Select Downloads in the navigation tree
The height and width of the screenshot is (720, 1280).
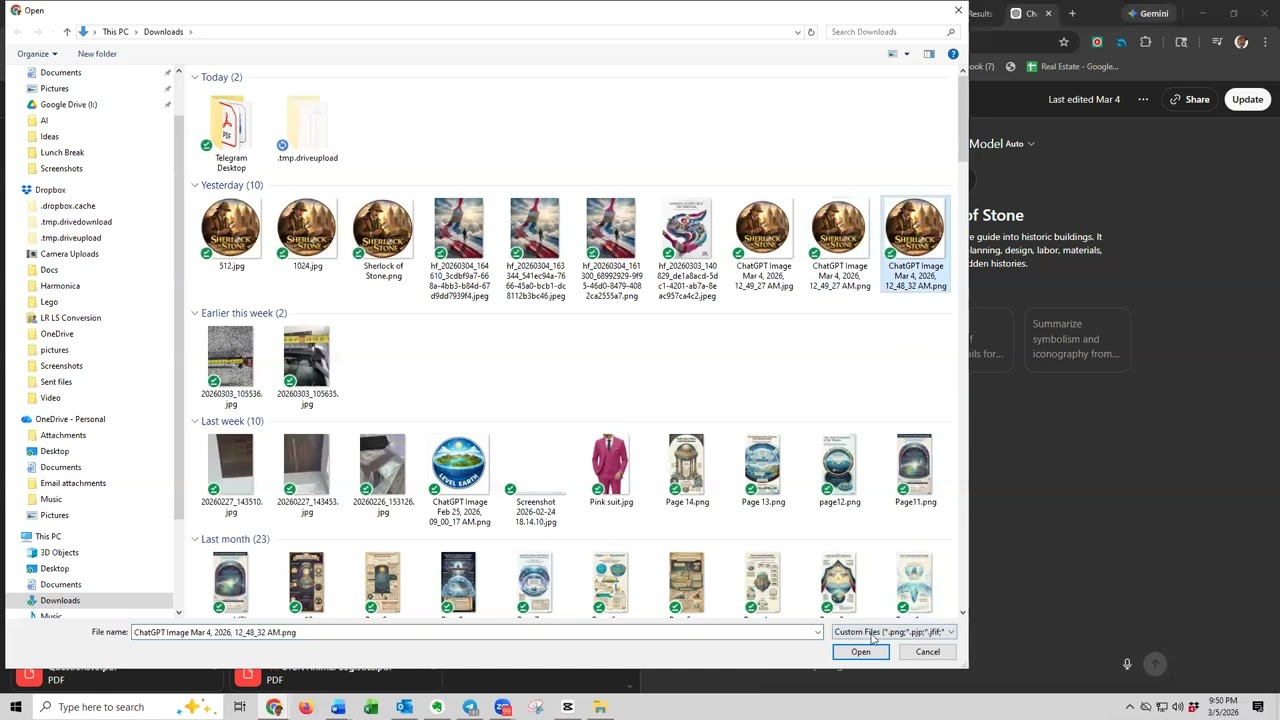click(x=60, y=601)
